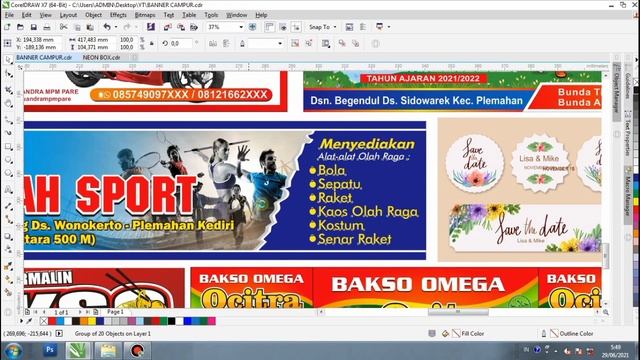This screenshot has height=360, width=640.
Task: Open the Bitmaps menu
Action: [x=145, y=15]
